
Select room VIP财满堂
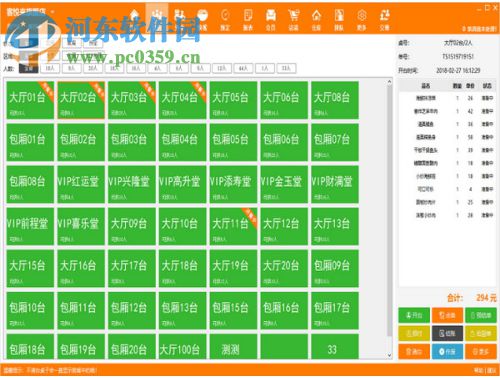(335, 184)
